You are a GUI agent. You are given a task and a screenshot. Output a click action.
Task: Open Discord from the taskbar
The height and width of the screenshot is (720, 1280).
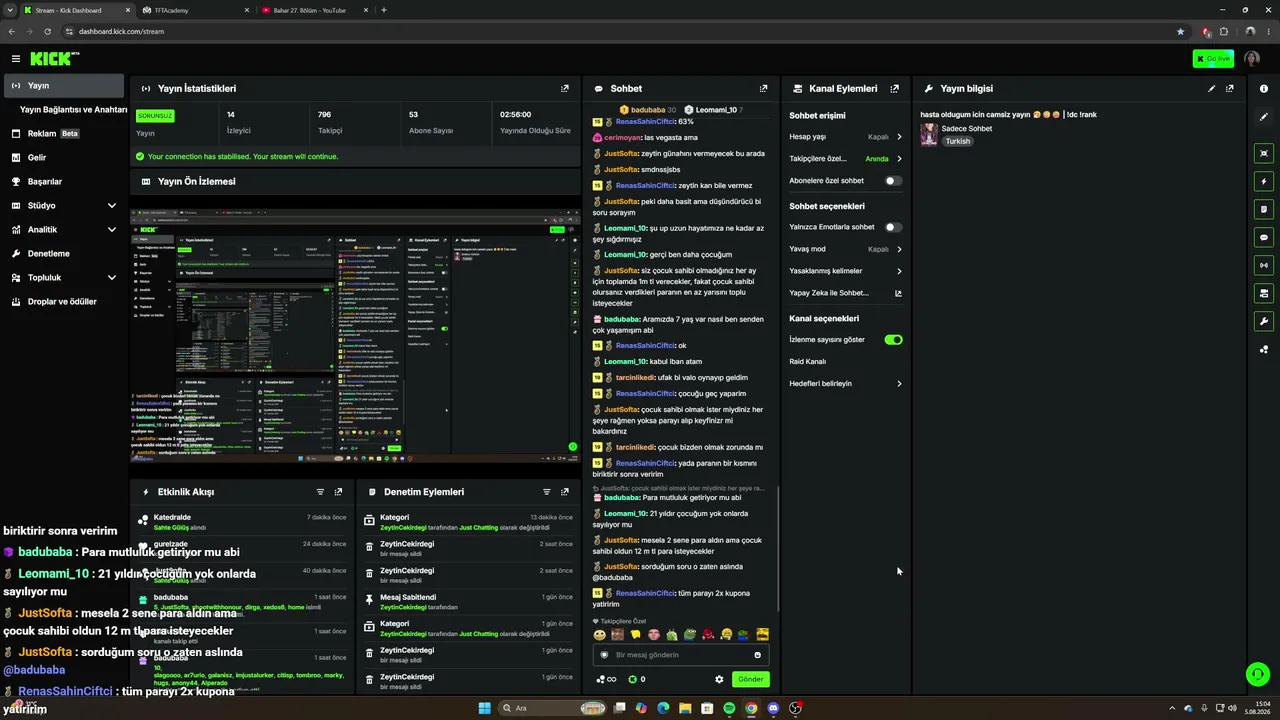click(773, 708)
